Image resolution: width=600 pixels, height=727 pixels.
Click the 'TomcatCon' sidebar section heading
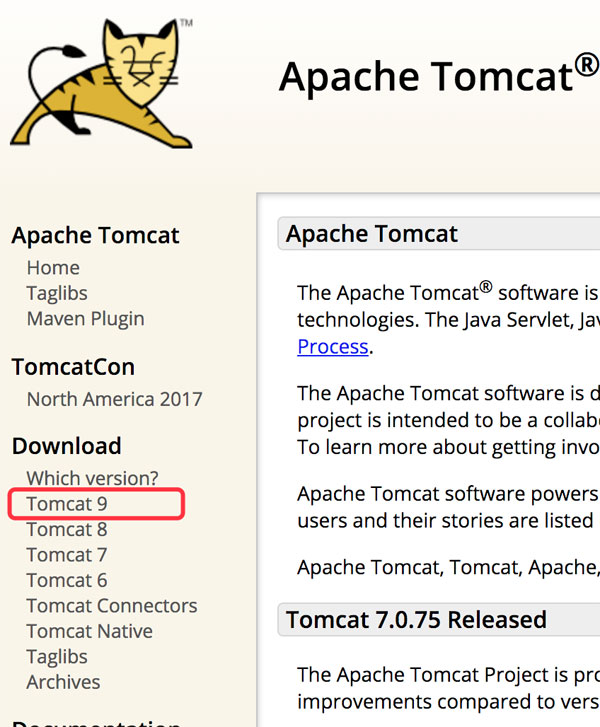coord(73,367)
